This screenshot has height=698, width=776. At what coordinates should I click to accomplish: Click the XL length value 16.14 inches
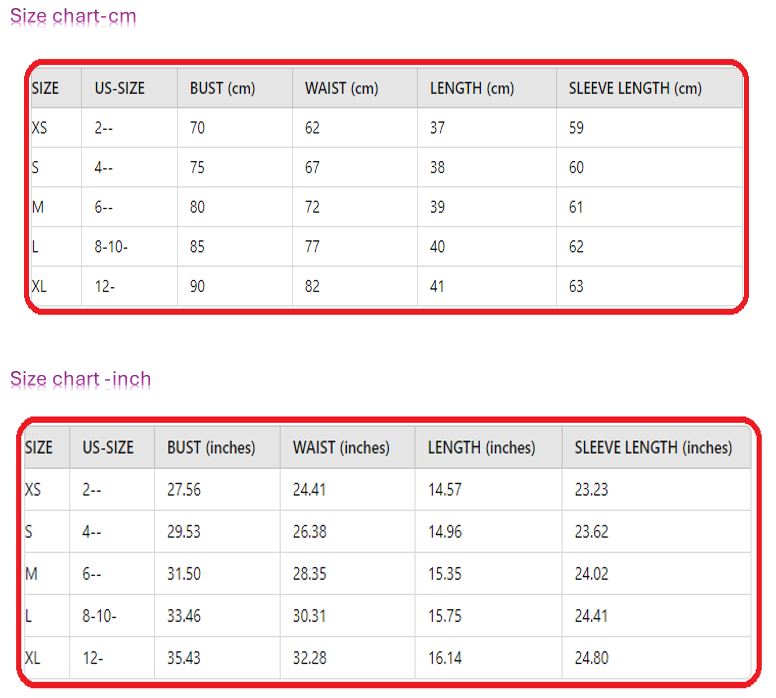[x=444, y=658]
